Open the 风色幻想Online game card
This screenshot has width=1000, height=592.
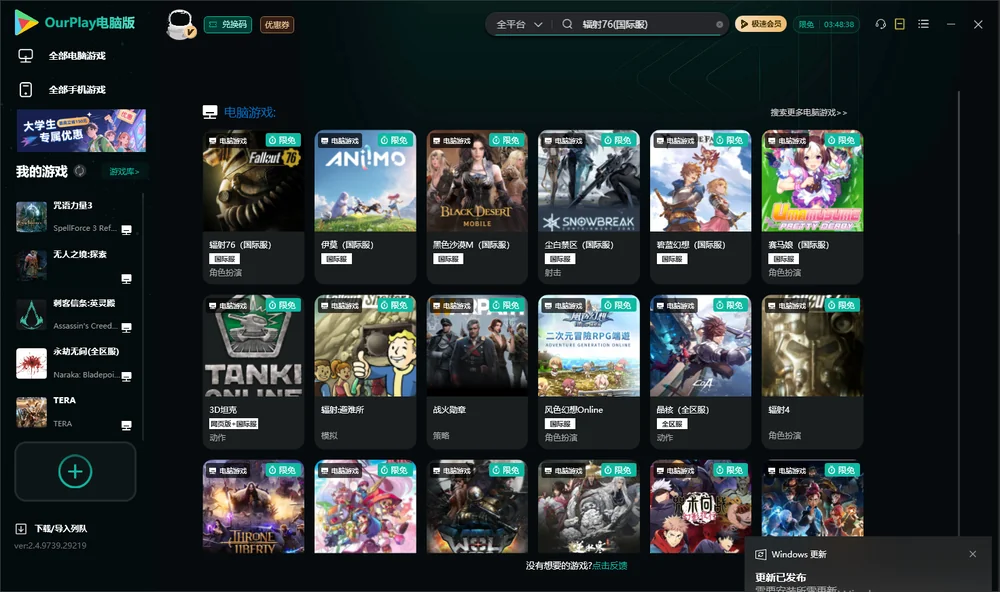click(589, 372)
